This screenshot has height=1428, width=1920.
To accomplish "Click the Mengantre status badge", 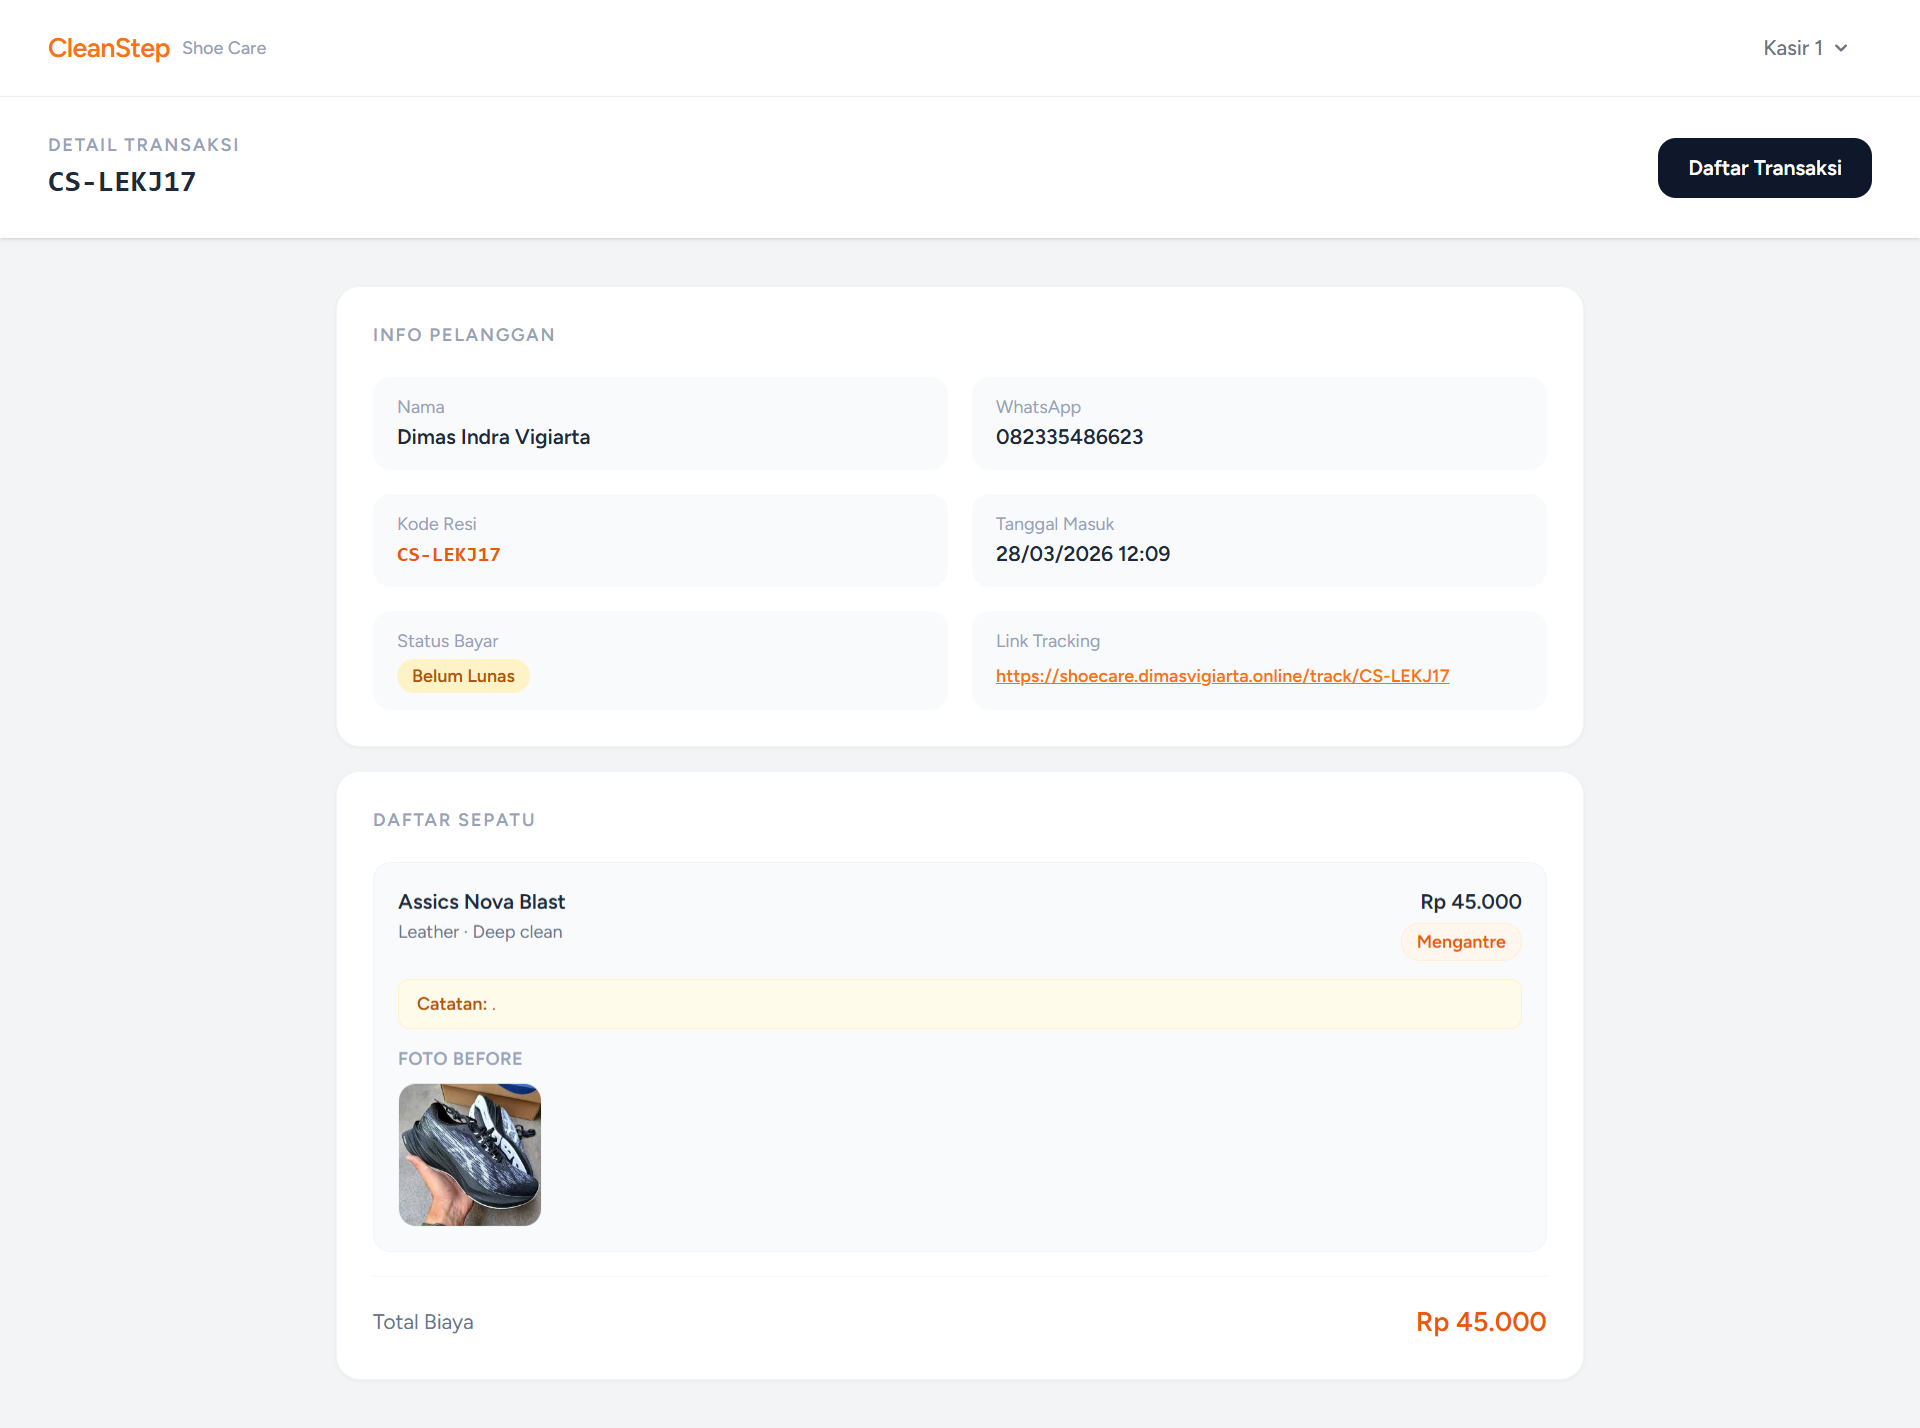I will pos(1460,942).
